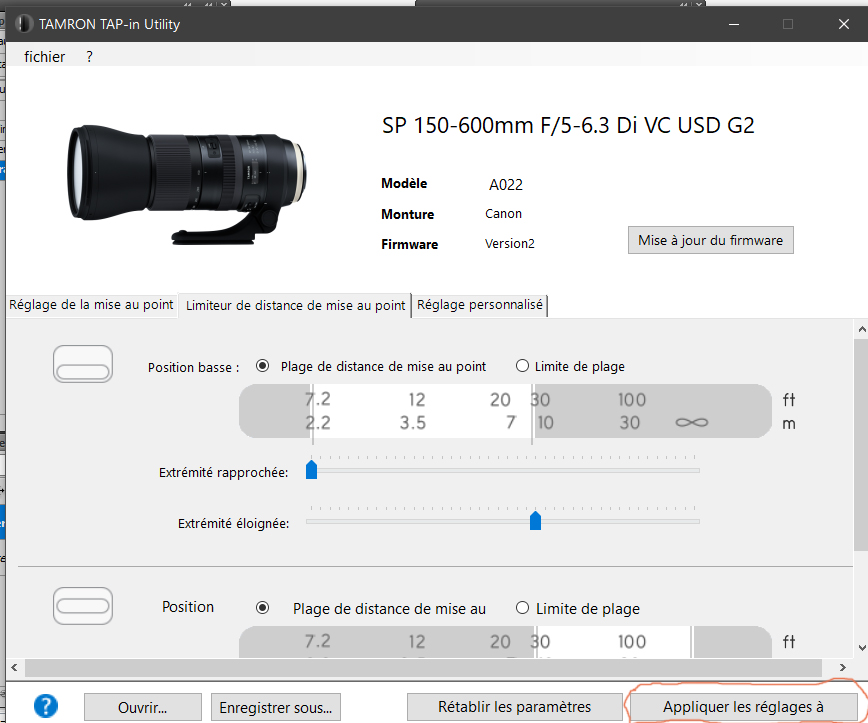
Task: Click the horizontal scrollbar right arrow
Action: click(843, 668)
